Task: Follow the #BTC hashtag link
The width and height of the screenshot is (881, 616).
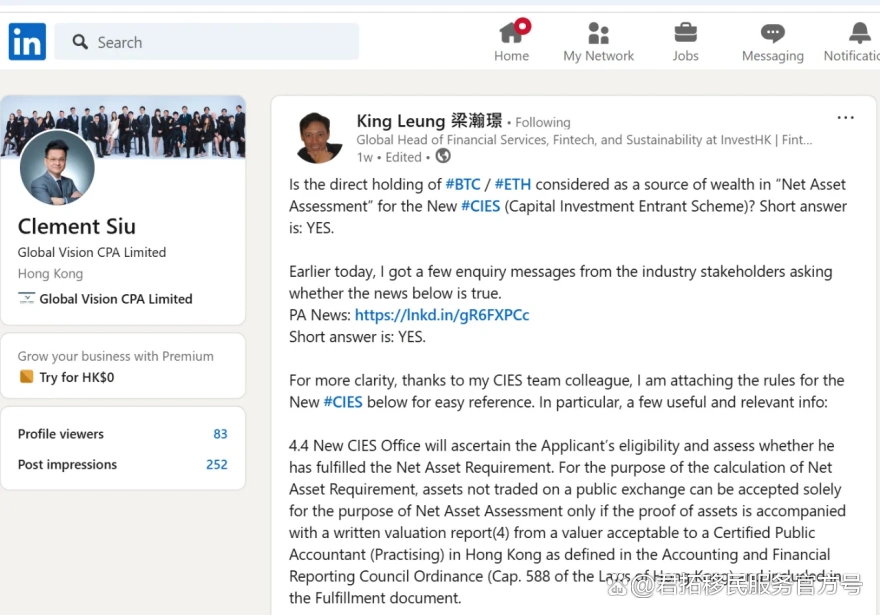Action: click(463, 184)
